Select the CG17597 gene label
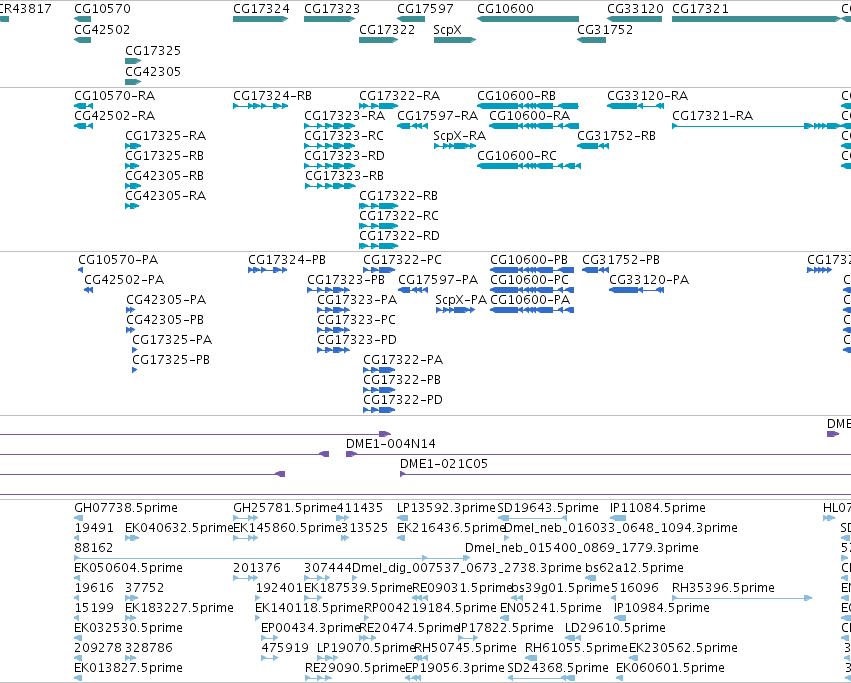Image resolution: width=851 pixels, height=683 pixels. click(425, 9)
